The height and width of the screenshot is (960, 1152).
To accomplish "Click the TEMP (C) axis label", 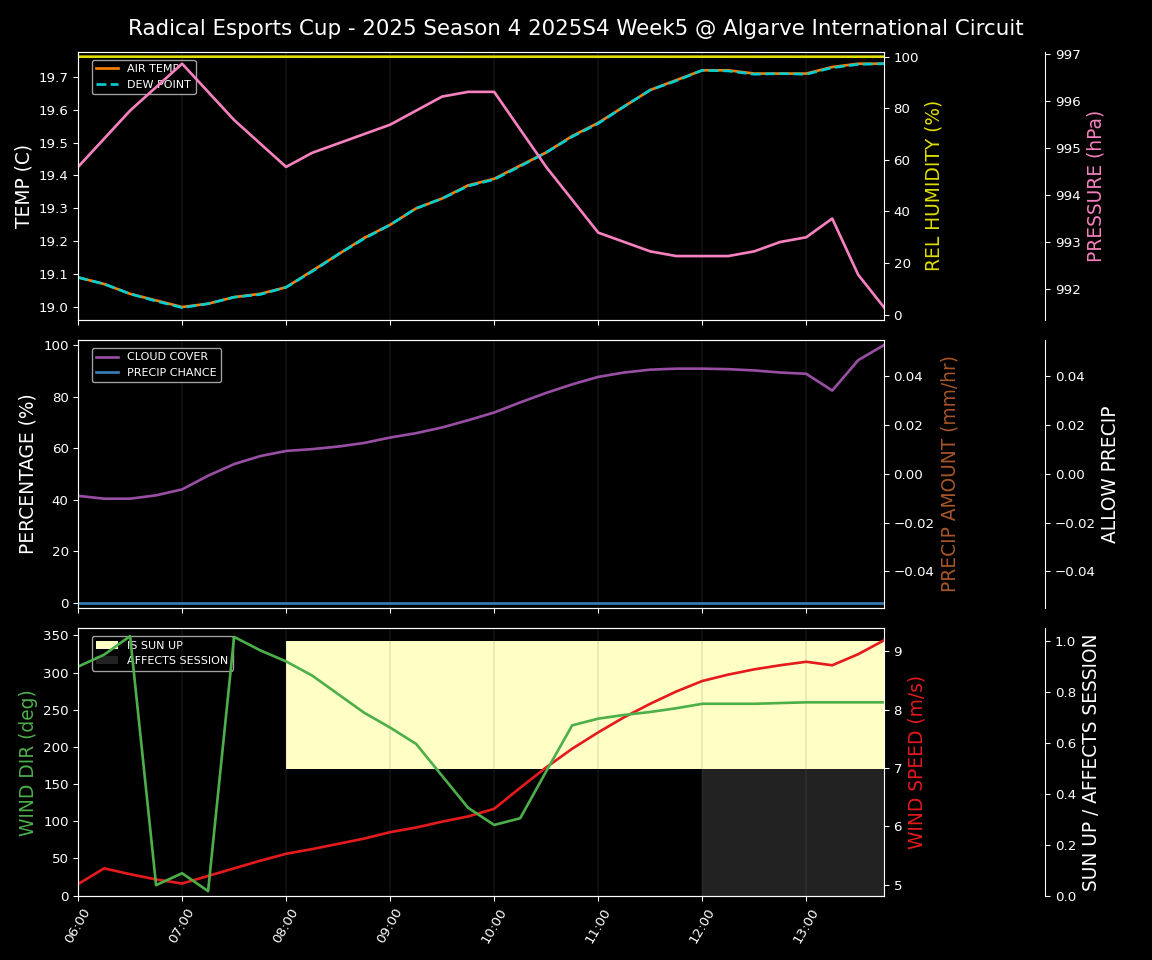I will coord(24,186).
